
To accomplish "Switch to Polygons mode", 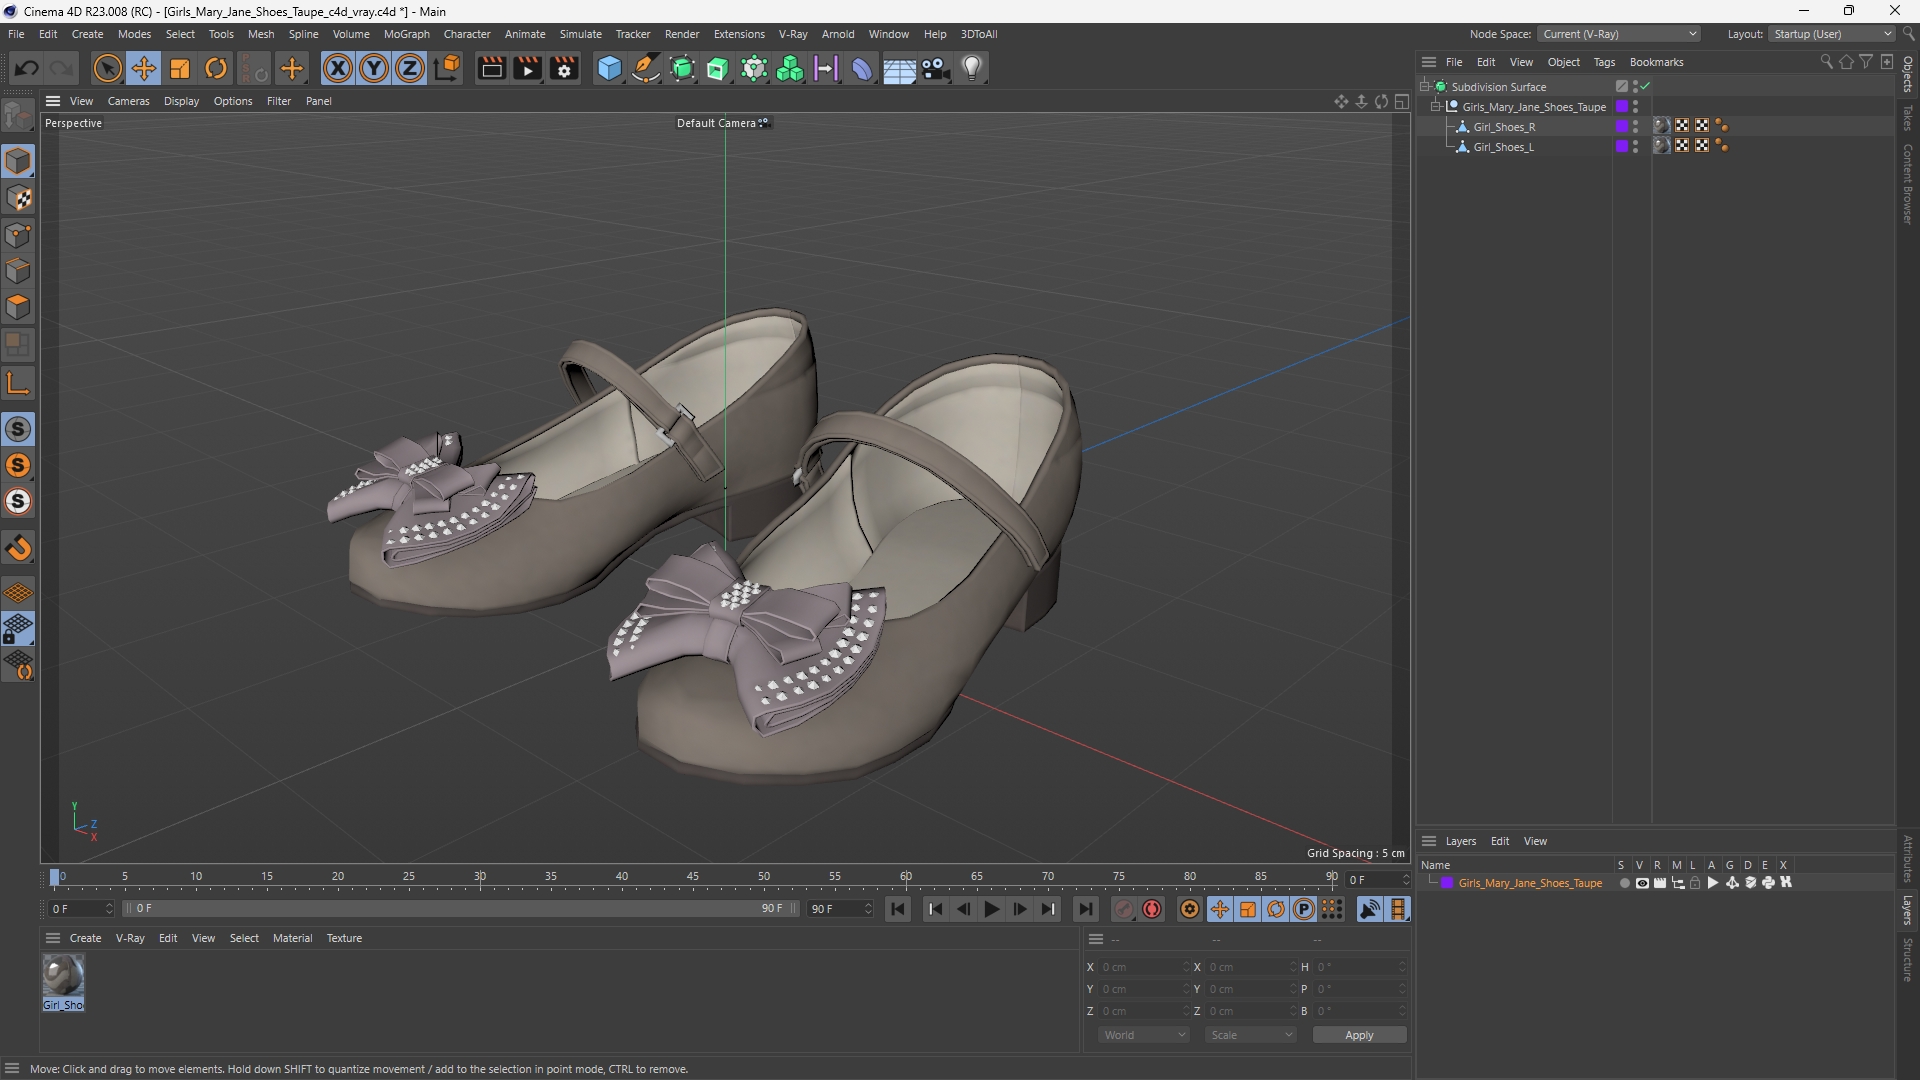I will point(18,307).
